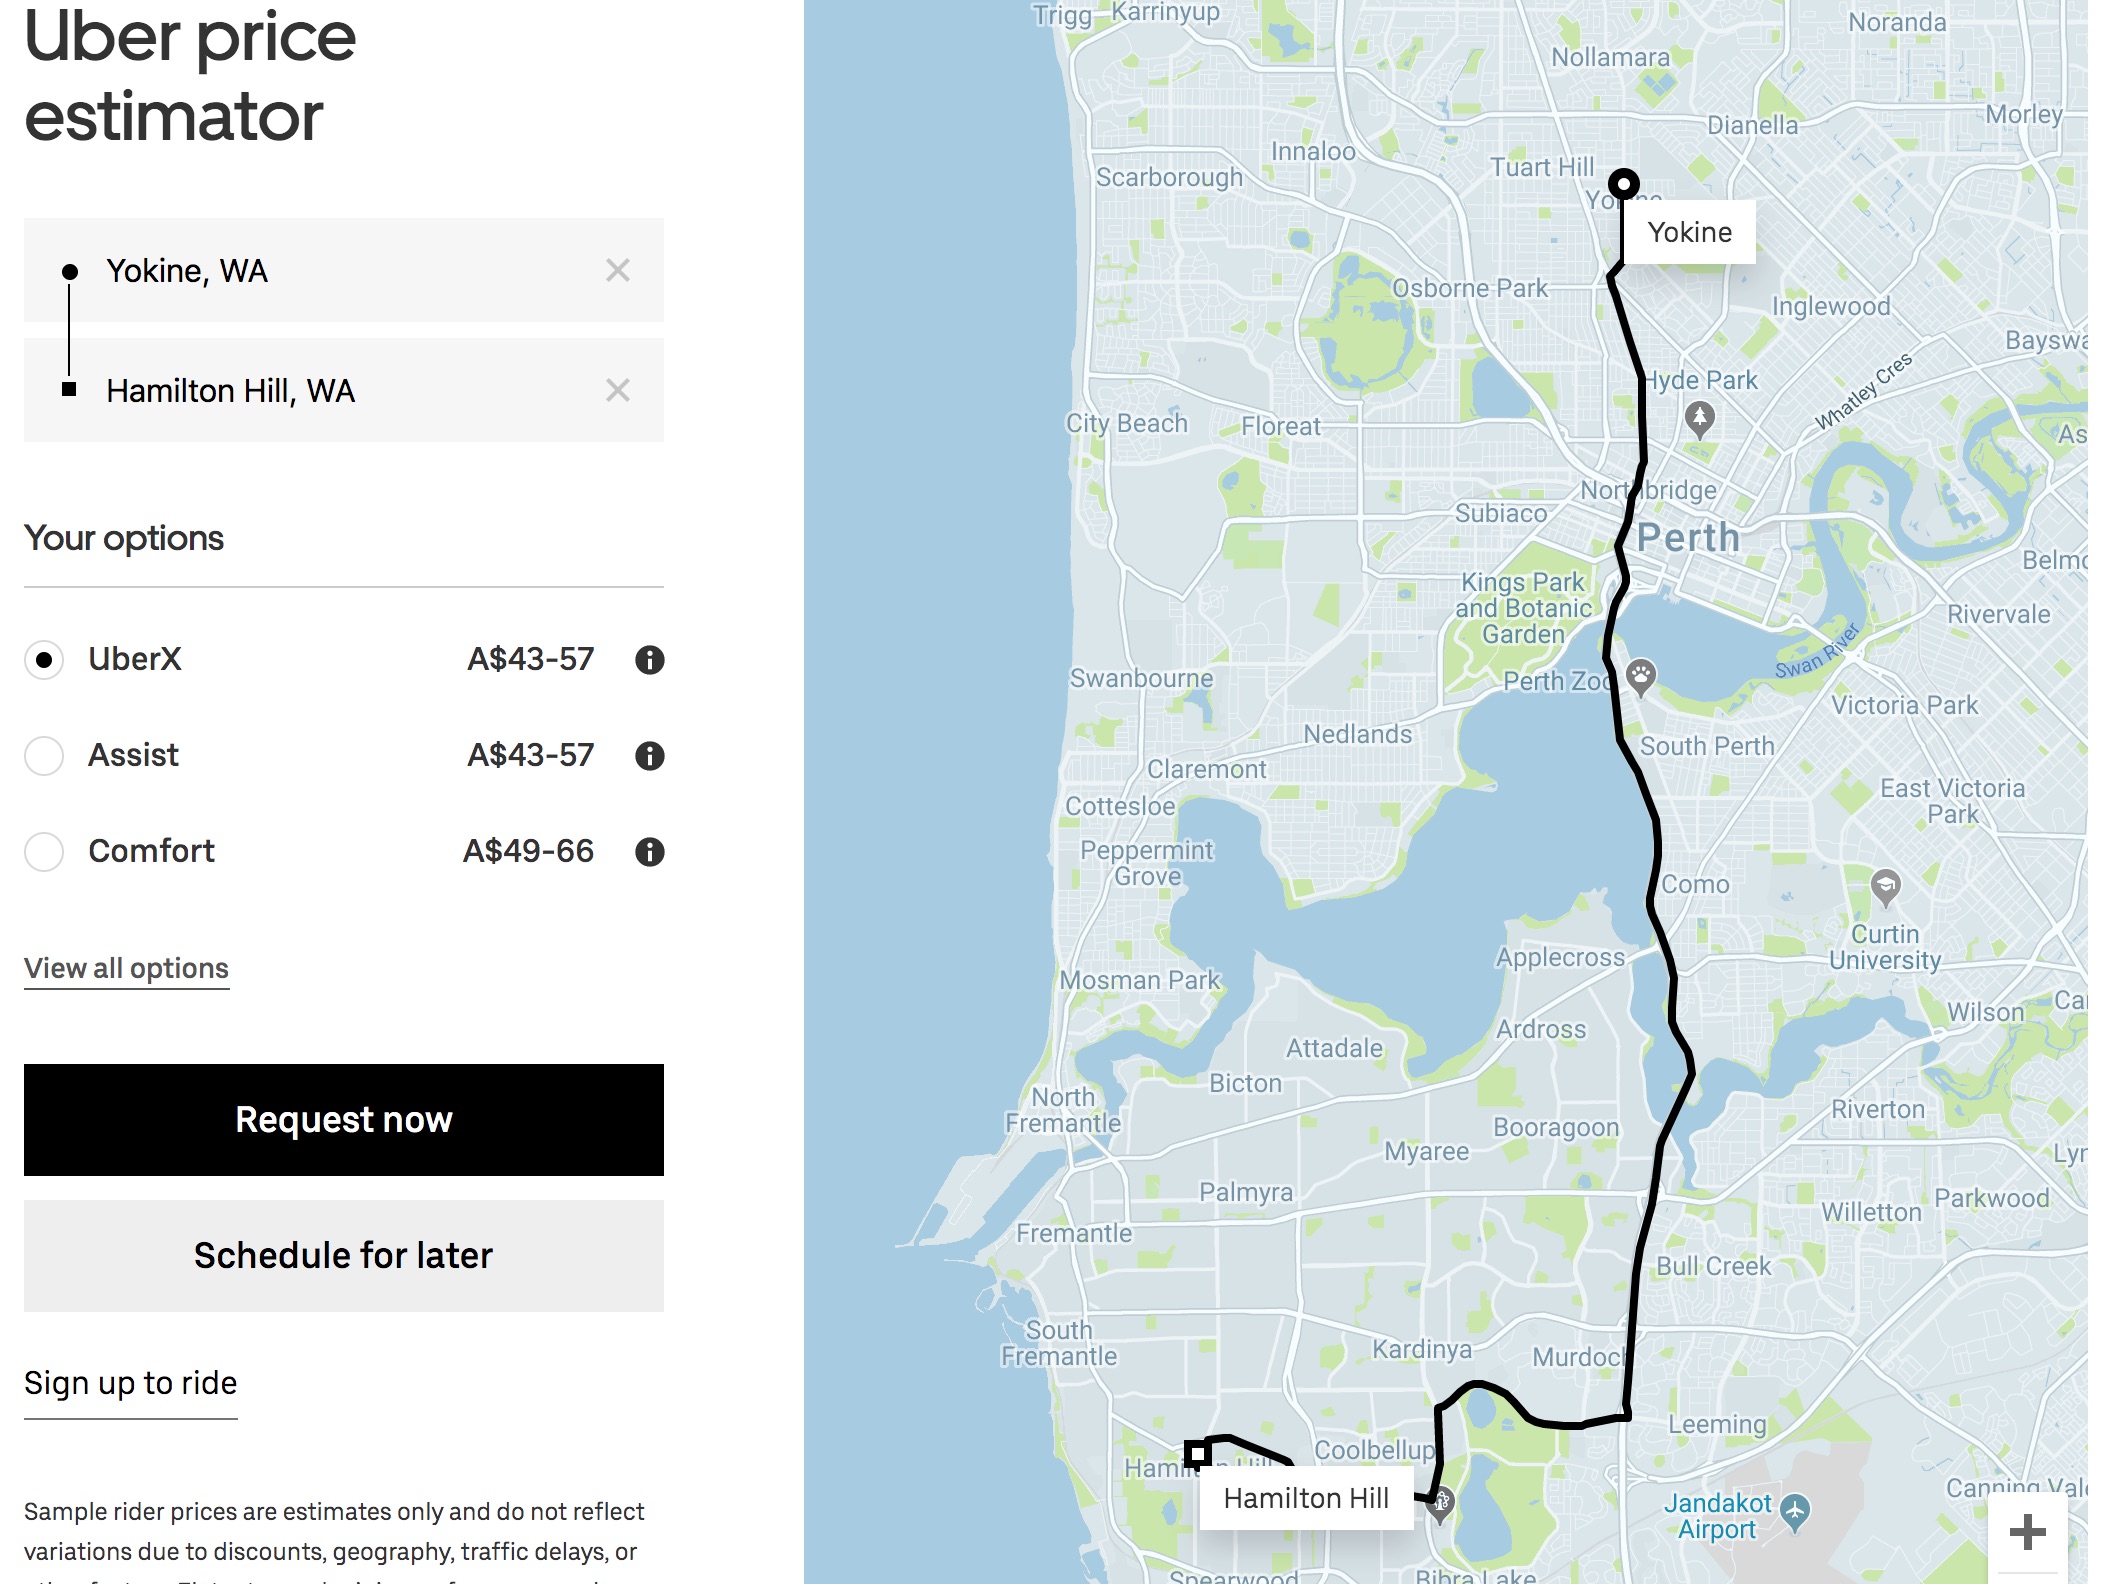Click the Yokine WA clear icon
The image size is (2122, 1584).
[x=619, y=271]
